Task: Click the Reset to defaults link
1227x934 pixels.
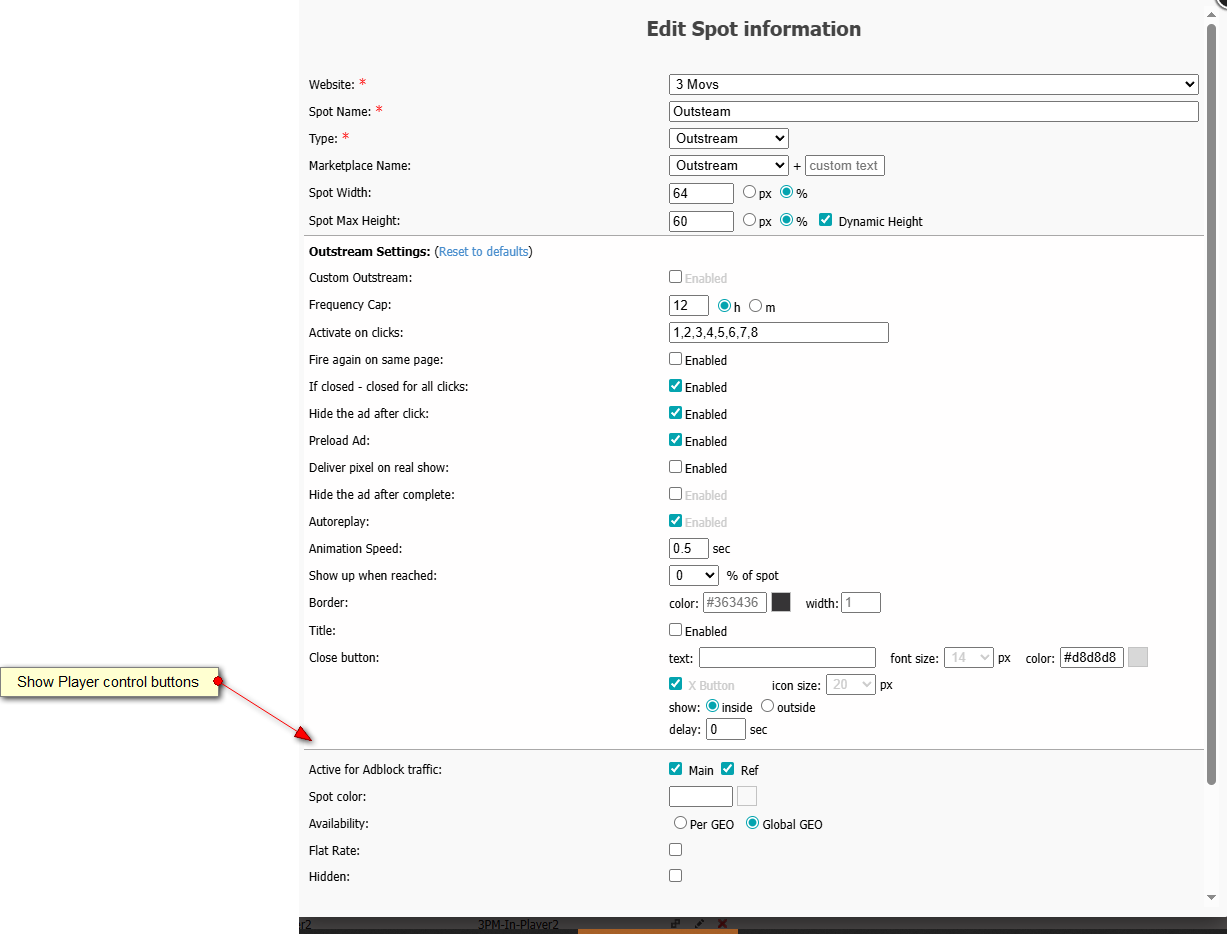Action: point(483,252)
